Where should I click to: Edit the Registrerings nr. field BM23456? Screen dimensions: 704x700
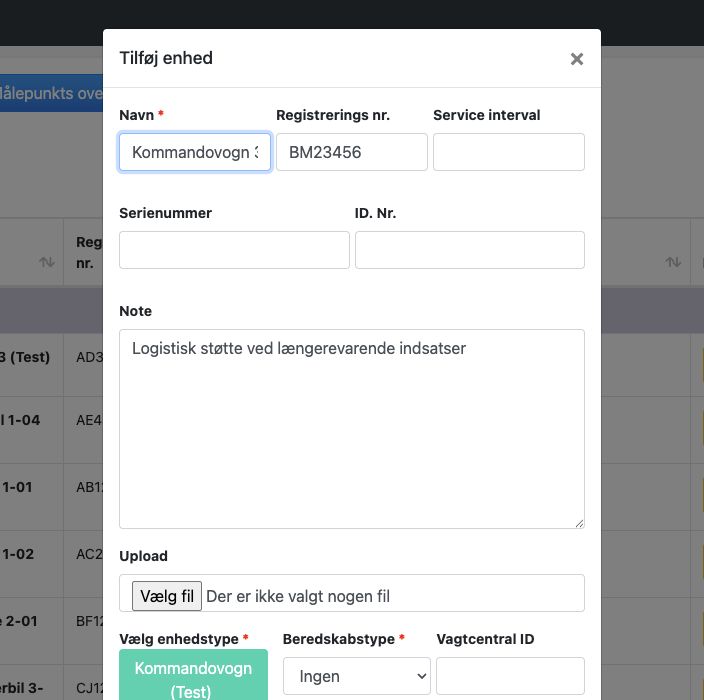click(352, 152)
